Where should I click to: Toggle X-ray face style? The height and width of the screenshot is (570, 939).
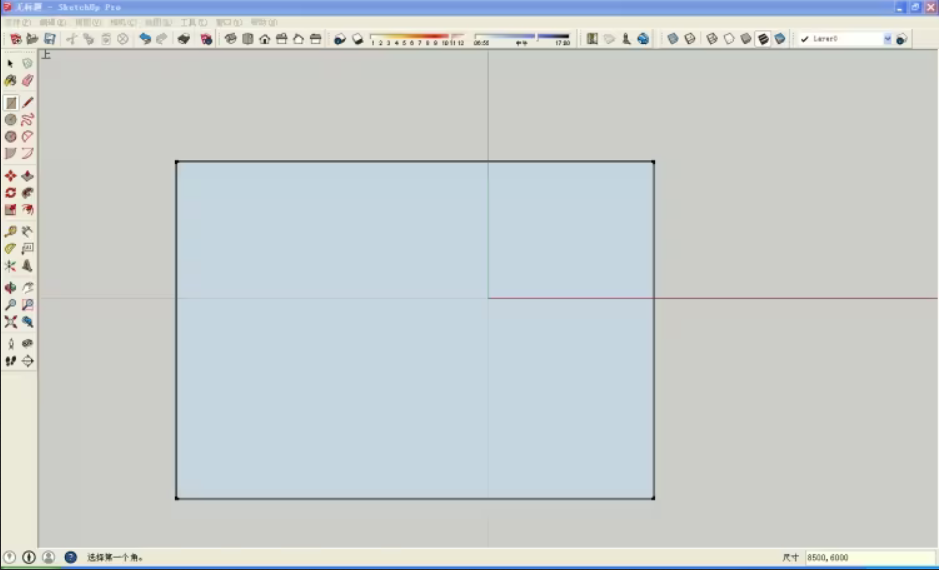(x=673, y=39)
